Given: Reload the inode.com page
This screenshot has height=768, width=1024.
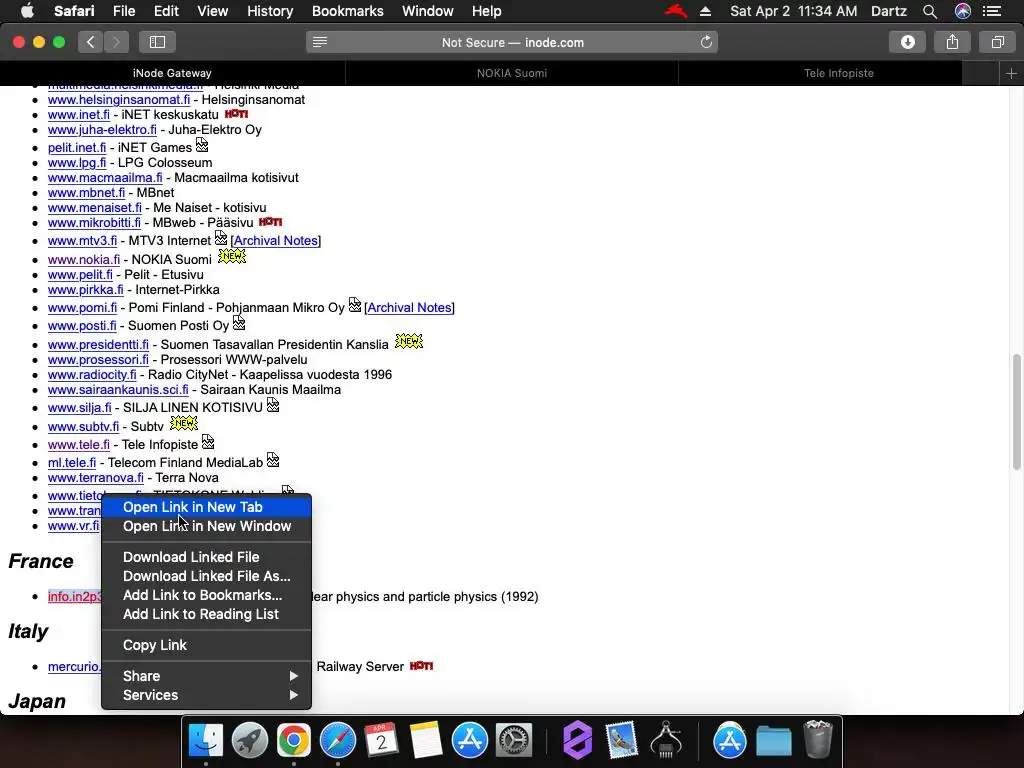Looking at the screenshot, I should [x=706, y=42].
